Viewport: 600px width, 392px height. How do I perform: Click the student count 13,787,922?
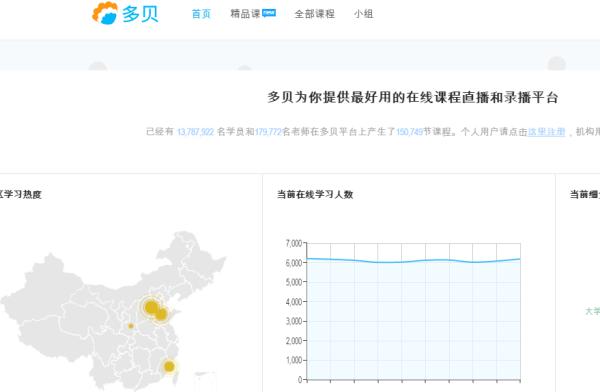tap(195, 132)
